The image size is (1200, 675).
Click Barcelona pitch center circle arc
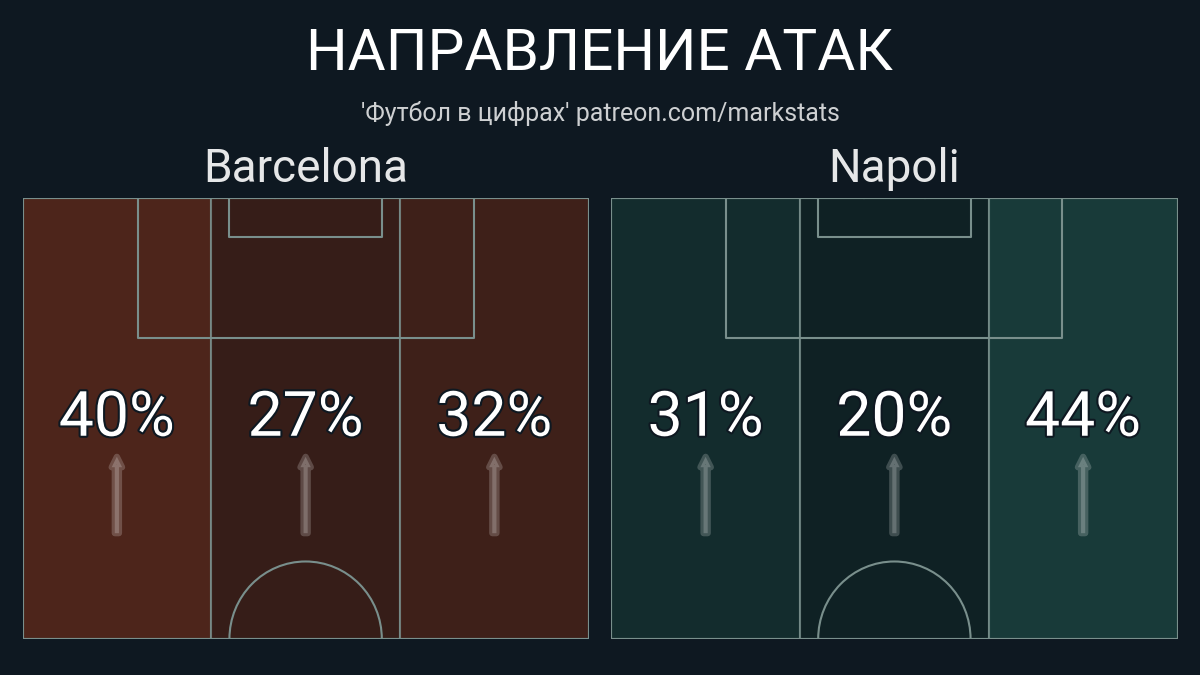click(306, 600)
